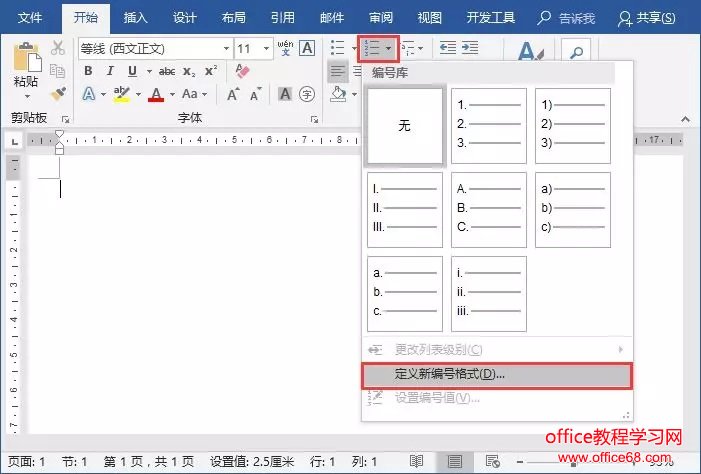Open the highlight color dropdown arrow
Viewport: 701px width, 474px height.
(x=138, y=94)
